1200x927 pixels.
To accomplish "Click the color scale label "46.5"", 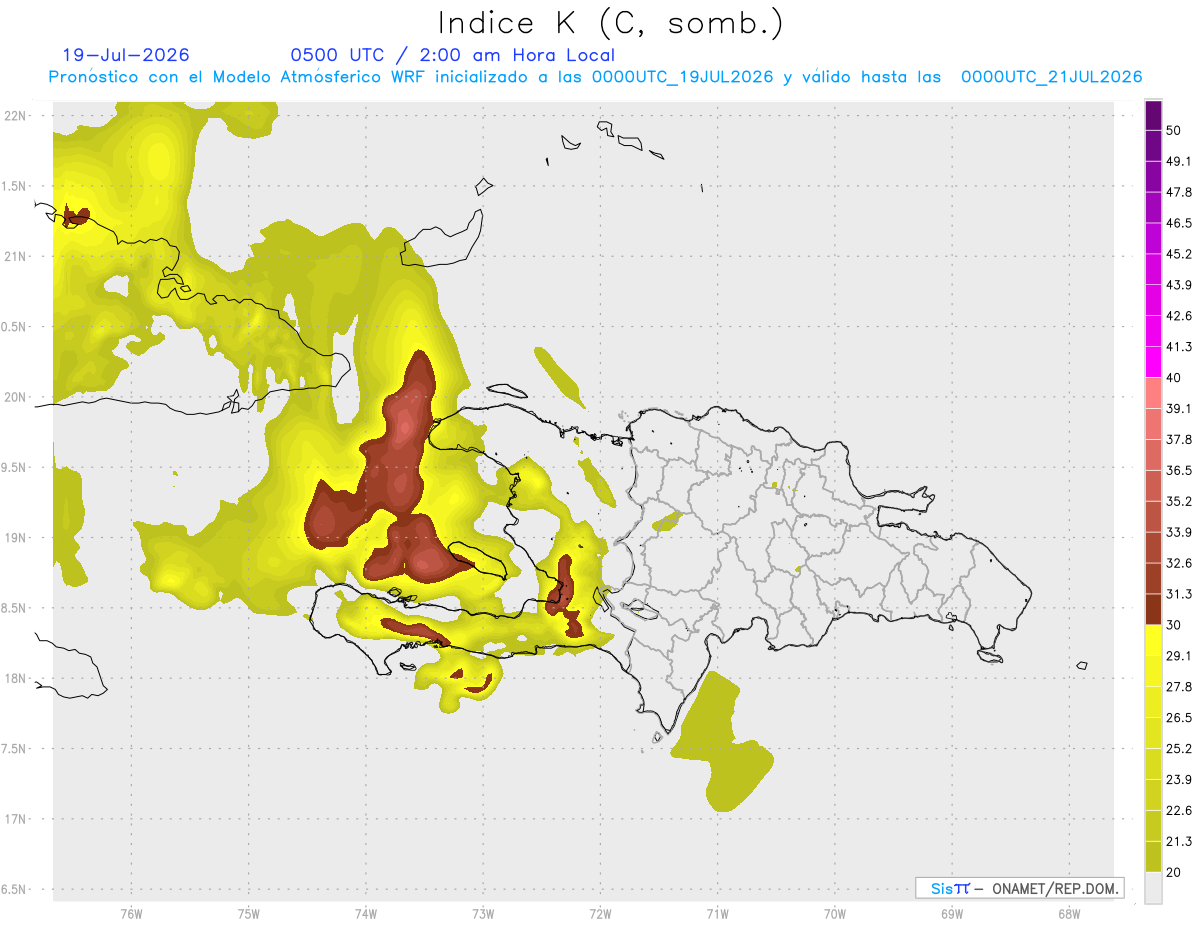I will [x=1180, y=223].
